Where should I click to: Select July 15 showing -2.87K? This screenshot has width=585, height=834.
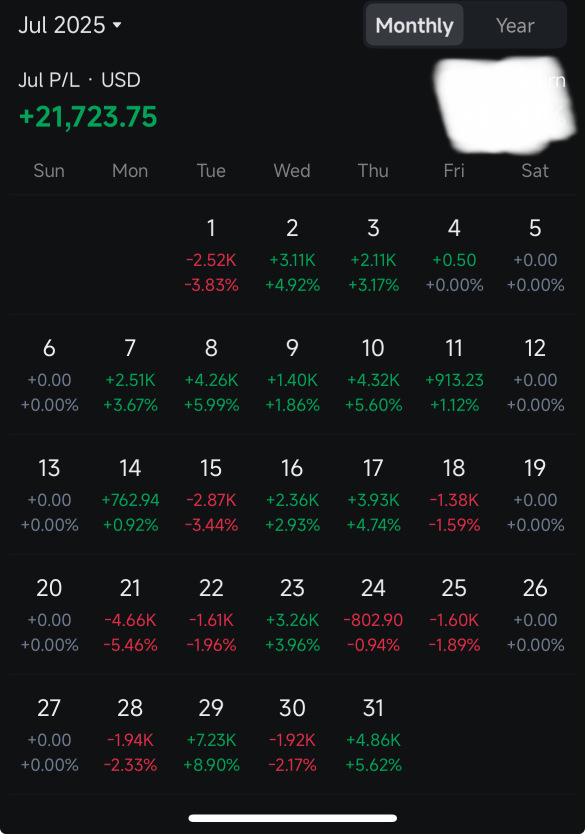pos(211,496)
